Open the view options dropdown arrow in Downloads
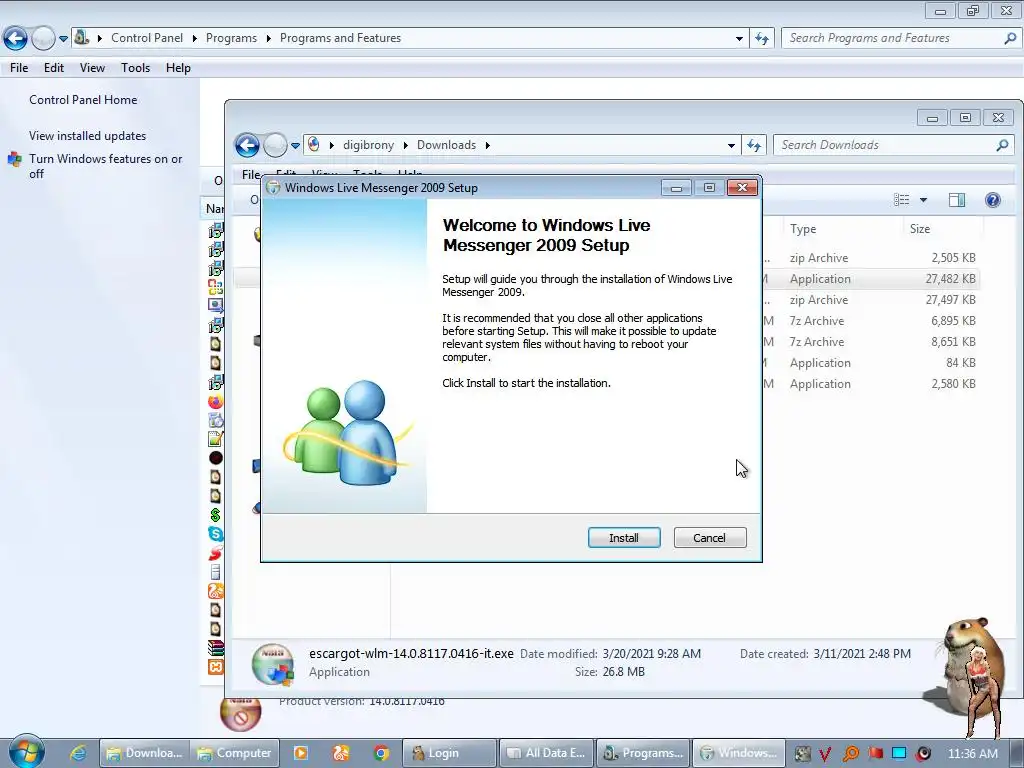The width and height of the screenshot is (1024, 768). 923,200
